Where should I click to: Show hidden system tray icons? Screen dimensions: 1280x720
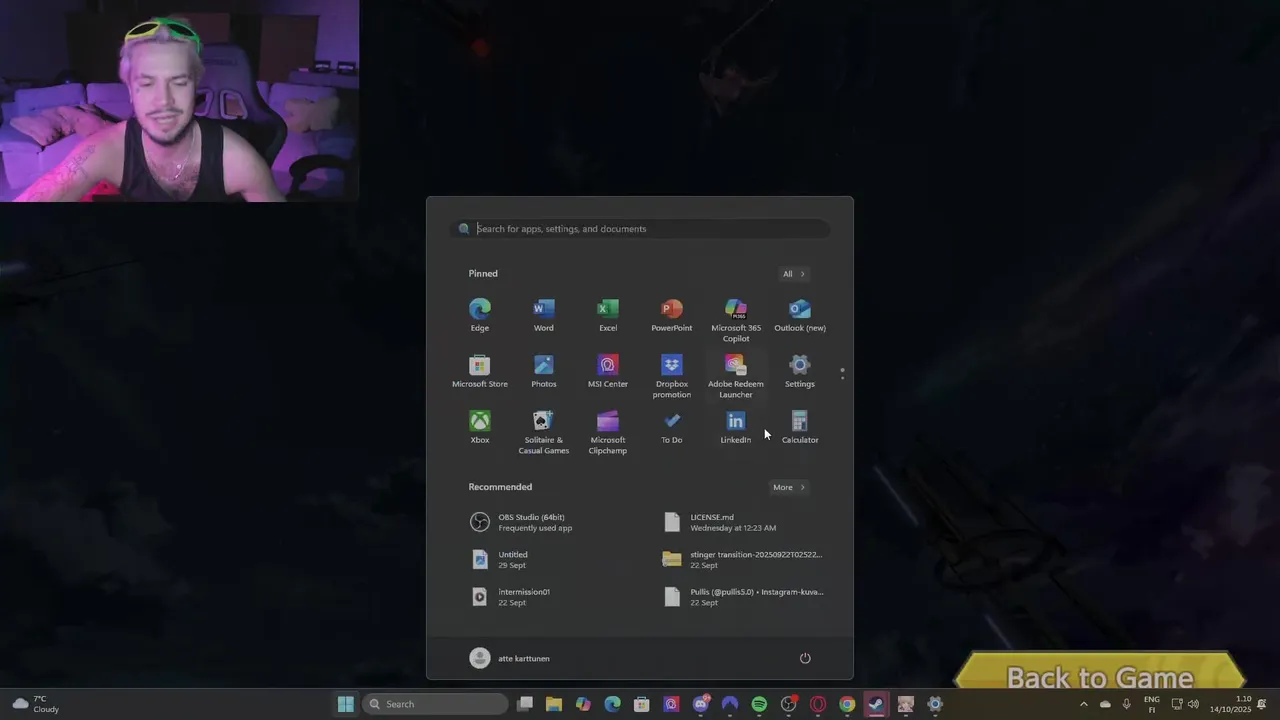(1083, 704)
